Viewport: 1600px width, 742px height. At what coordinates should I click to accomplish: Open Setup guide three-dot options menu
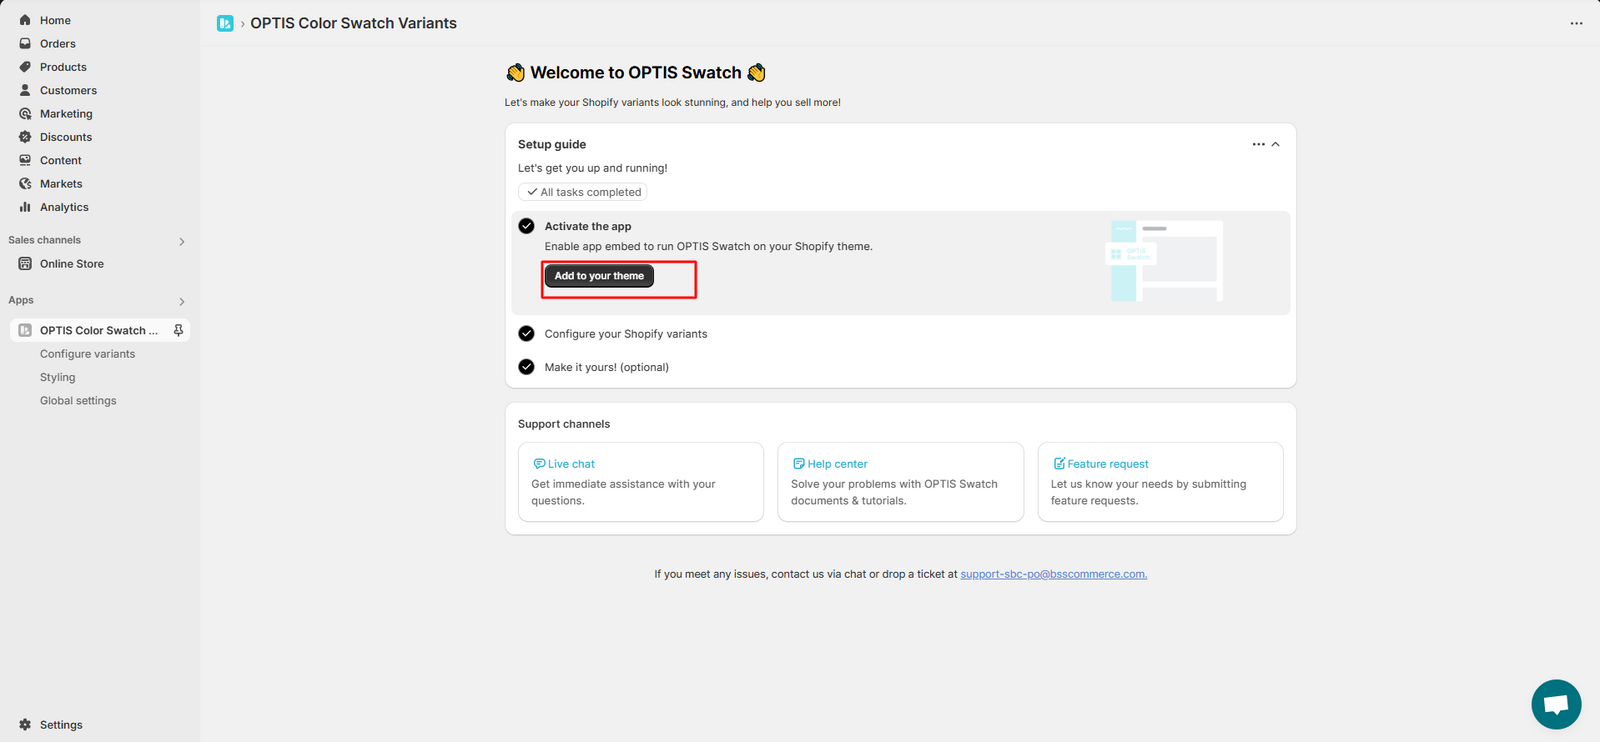click(1258, 144)
